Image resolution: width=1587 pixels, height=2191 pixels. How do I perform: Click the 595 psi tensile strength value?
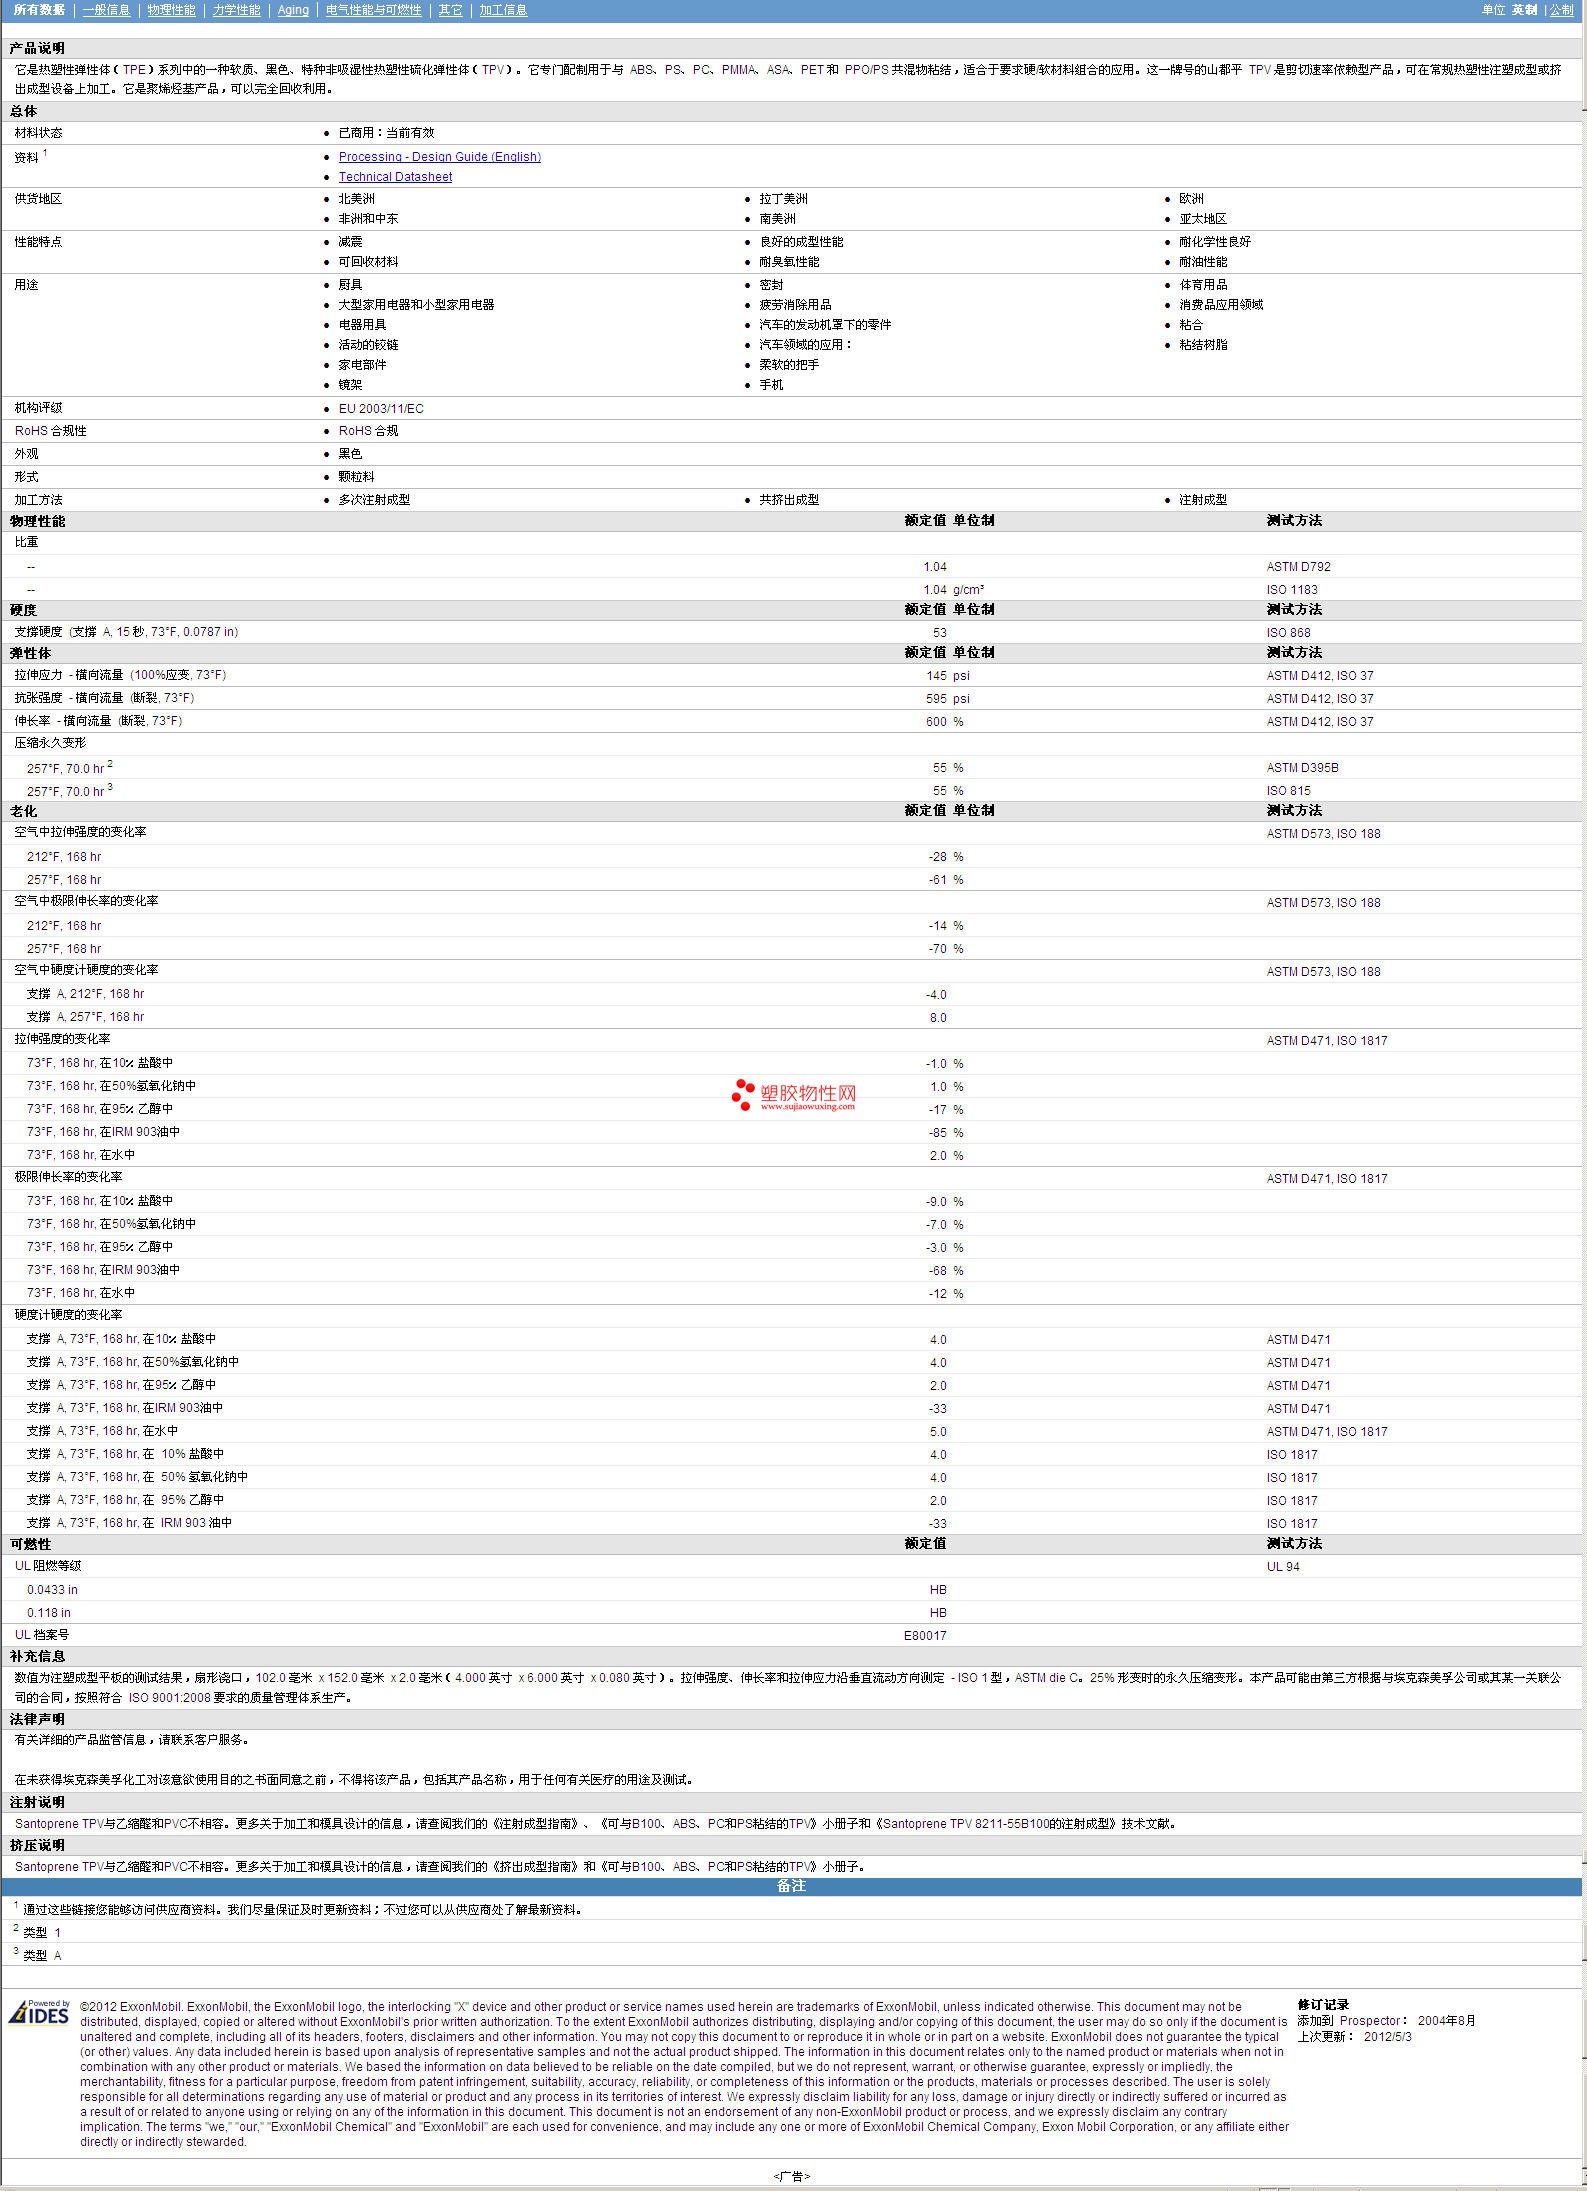[x=947, y=699]
